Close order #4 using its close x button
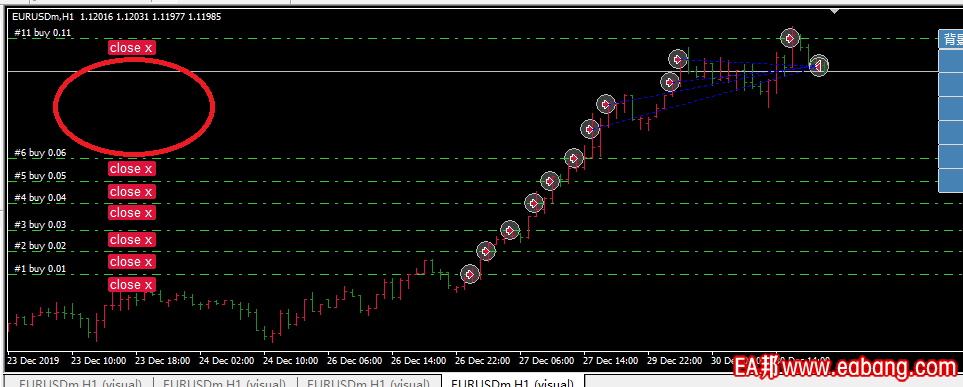The width and height of the screenshot is (963, 387). (x=131, y=213)
